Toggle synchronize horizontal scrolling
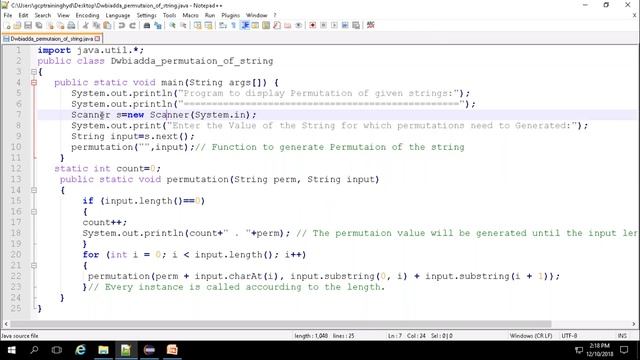The image size is (640, 360). coord(208,25)
